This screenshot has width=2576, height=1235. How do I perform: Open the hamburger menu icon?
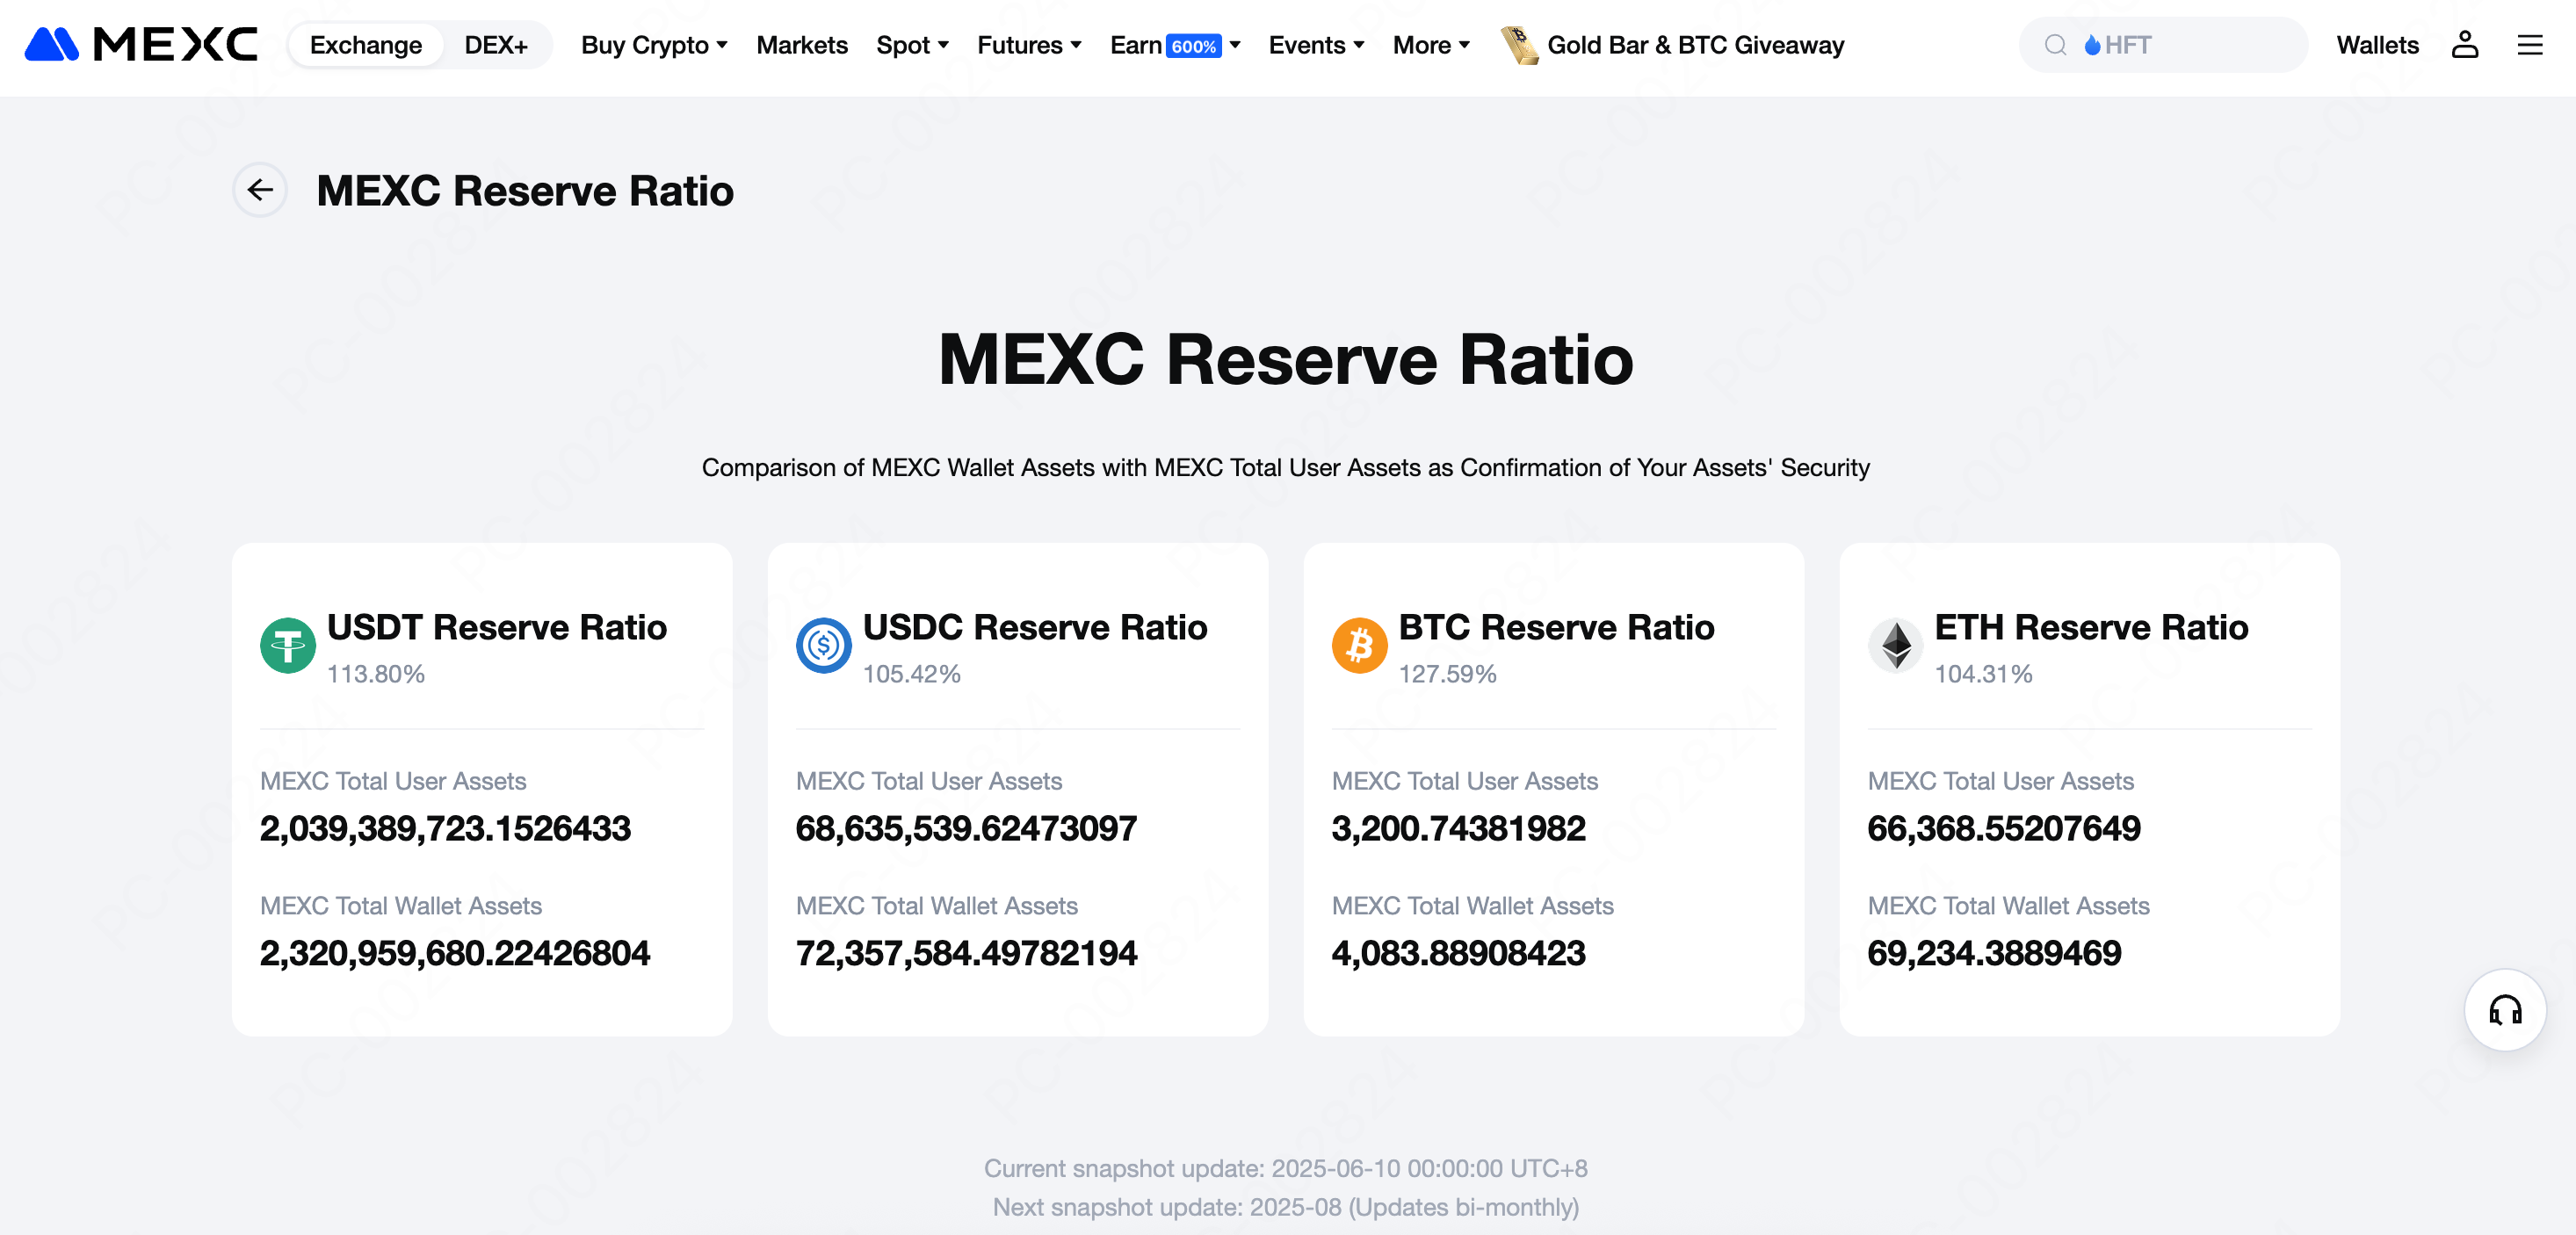pyautogui.click(x=2529, y=45)
